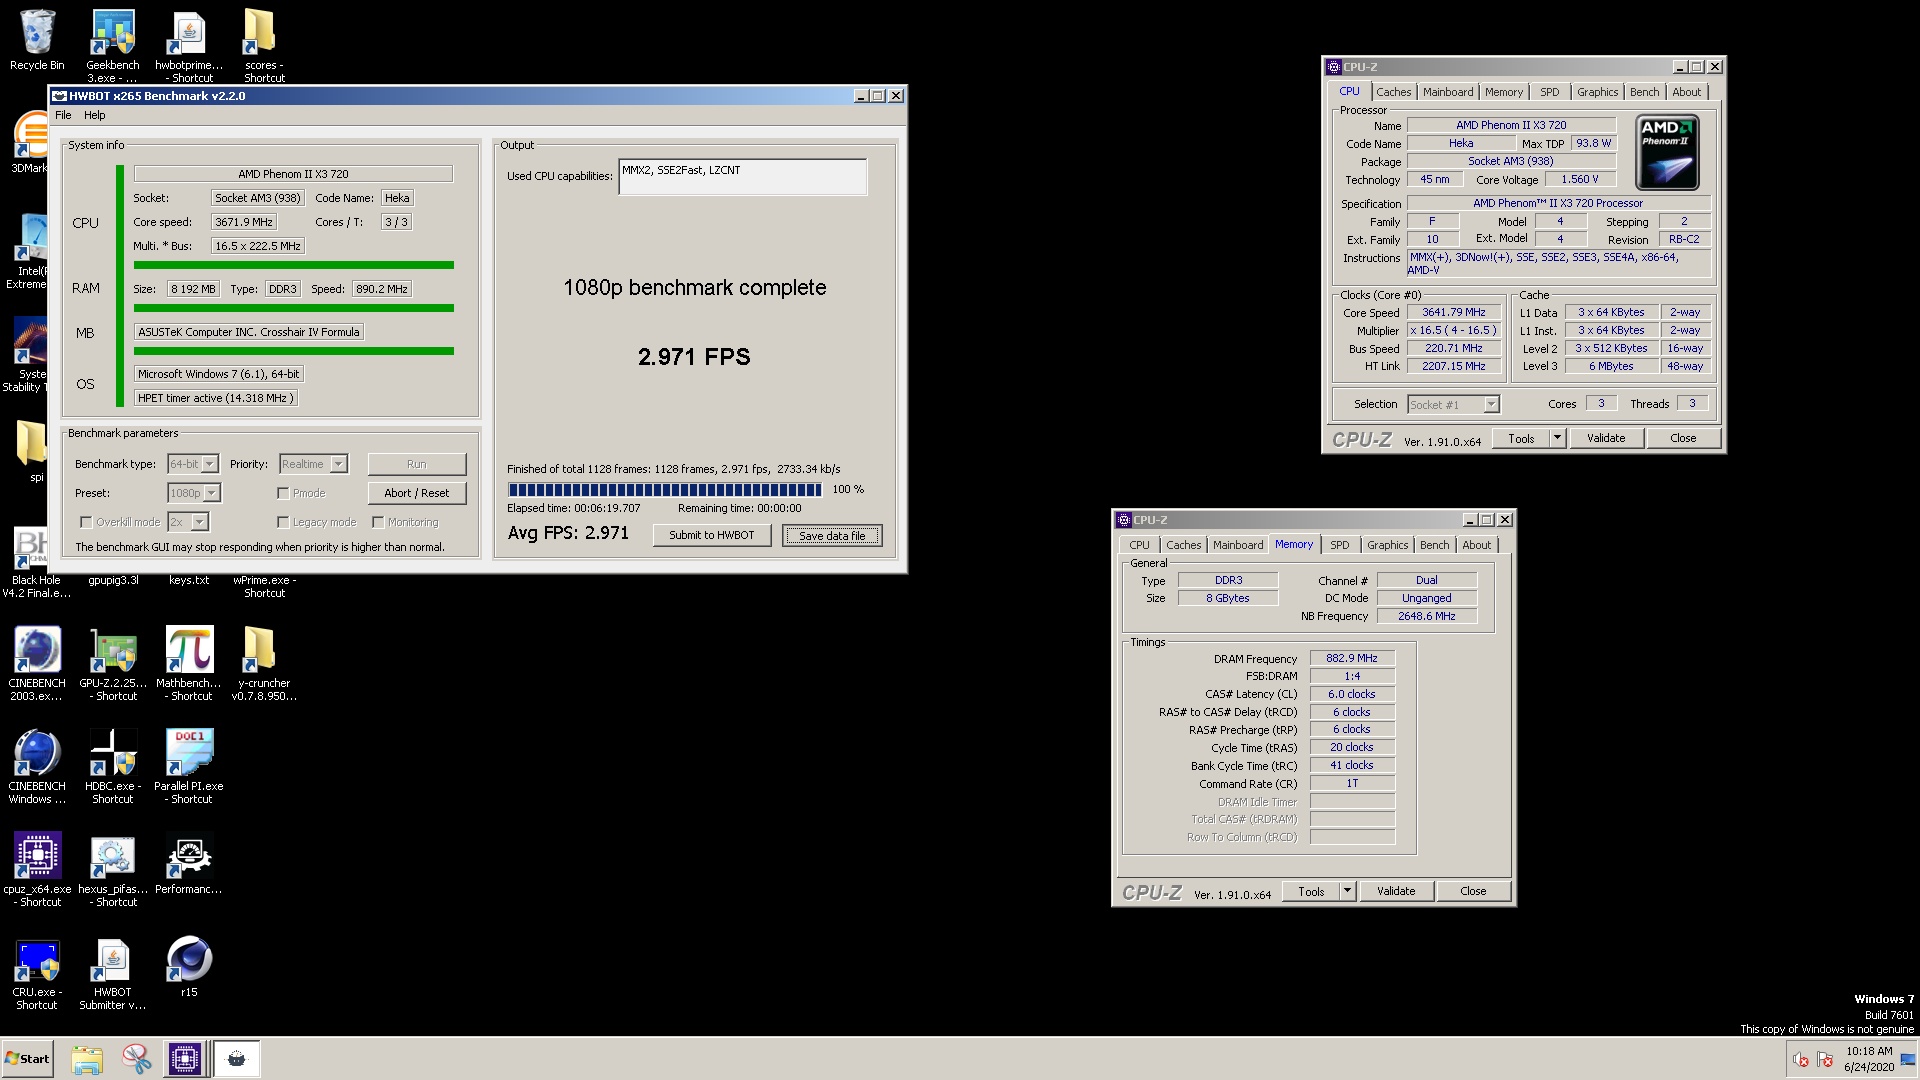1920x1080 pixels.
Task: Expand the Tools arrow in the CPU tab window
Action: [x=1557, y=438]
